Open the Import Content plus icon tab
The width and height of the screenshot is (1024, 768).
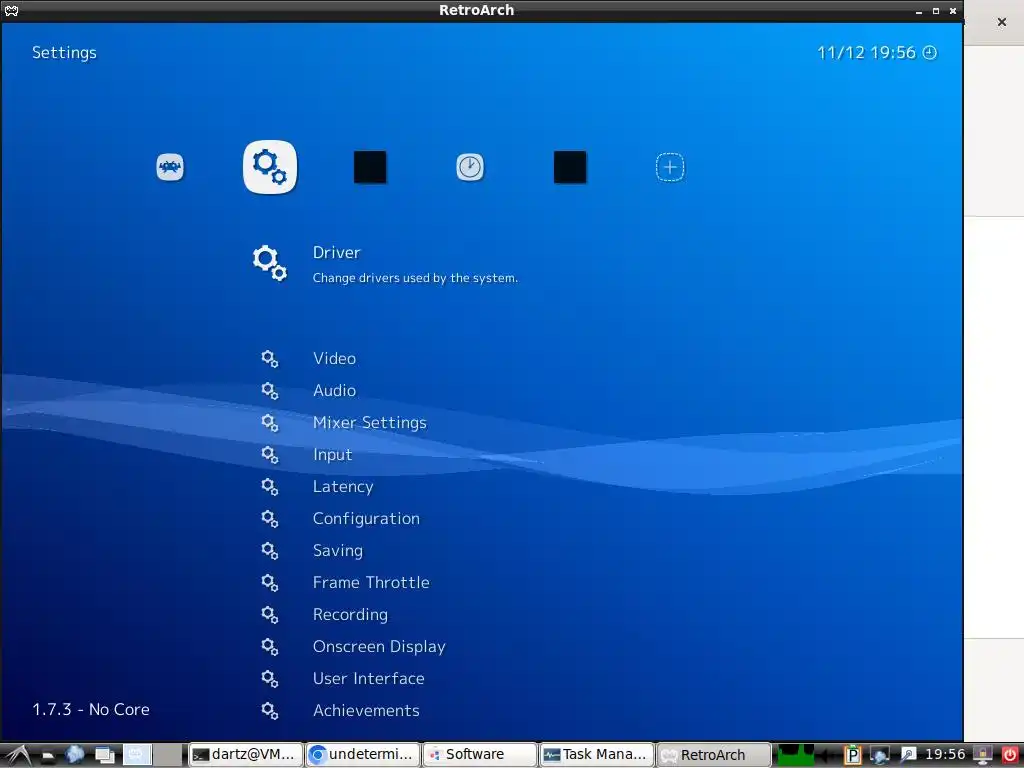[x=669, y=167]
